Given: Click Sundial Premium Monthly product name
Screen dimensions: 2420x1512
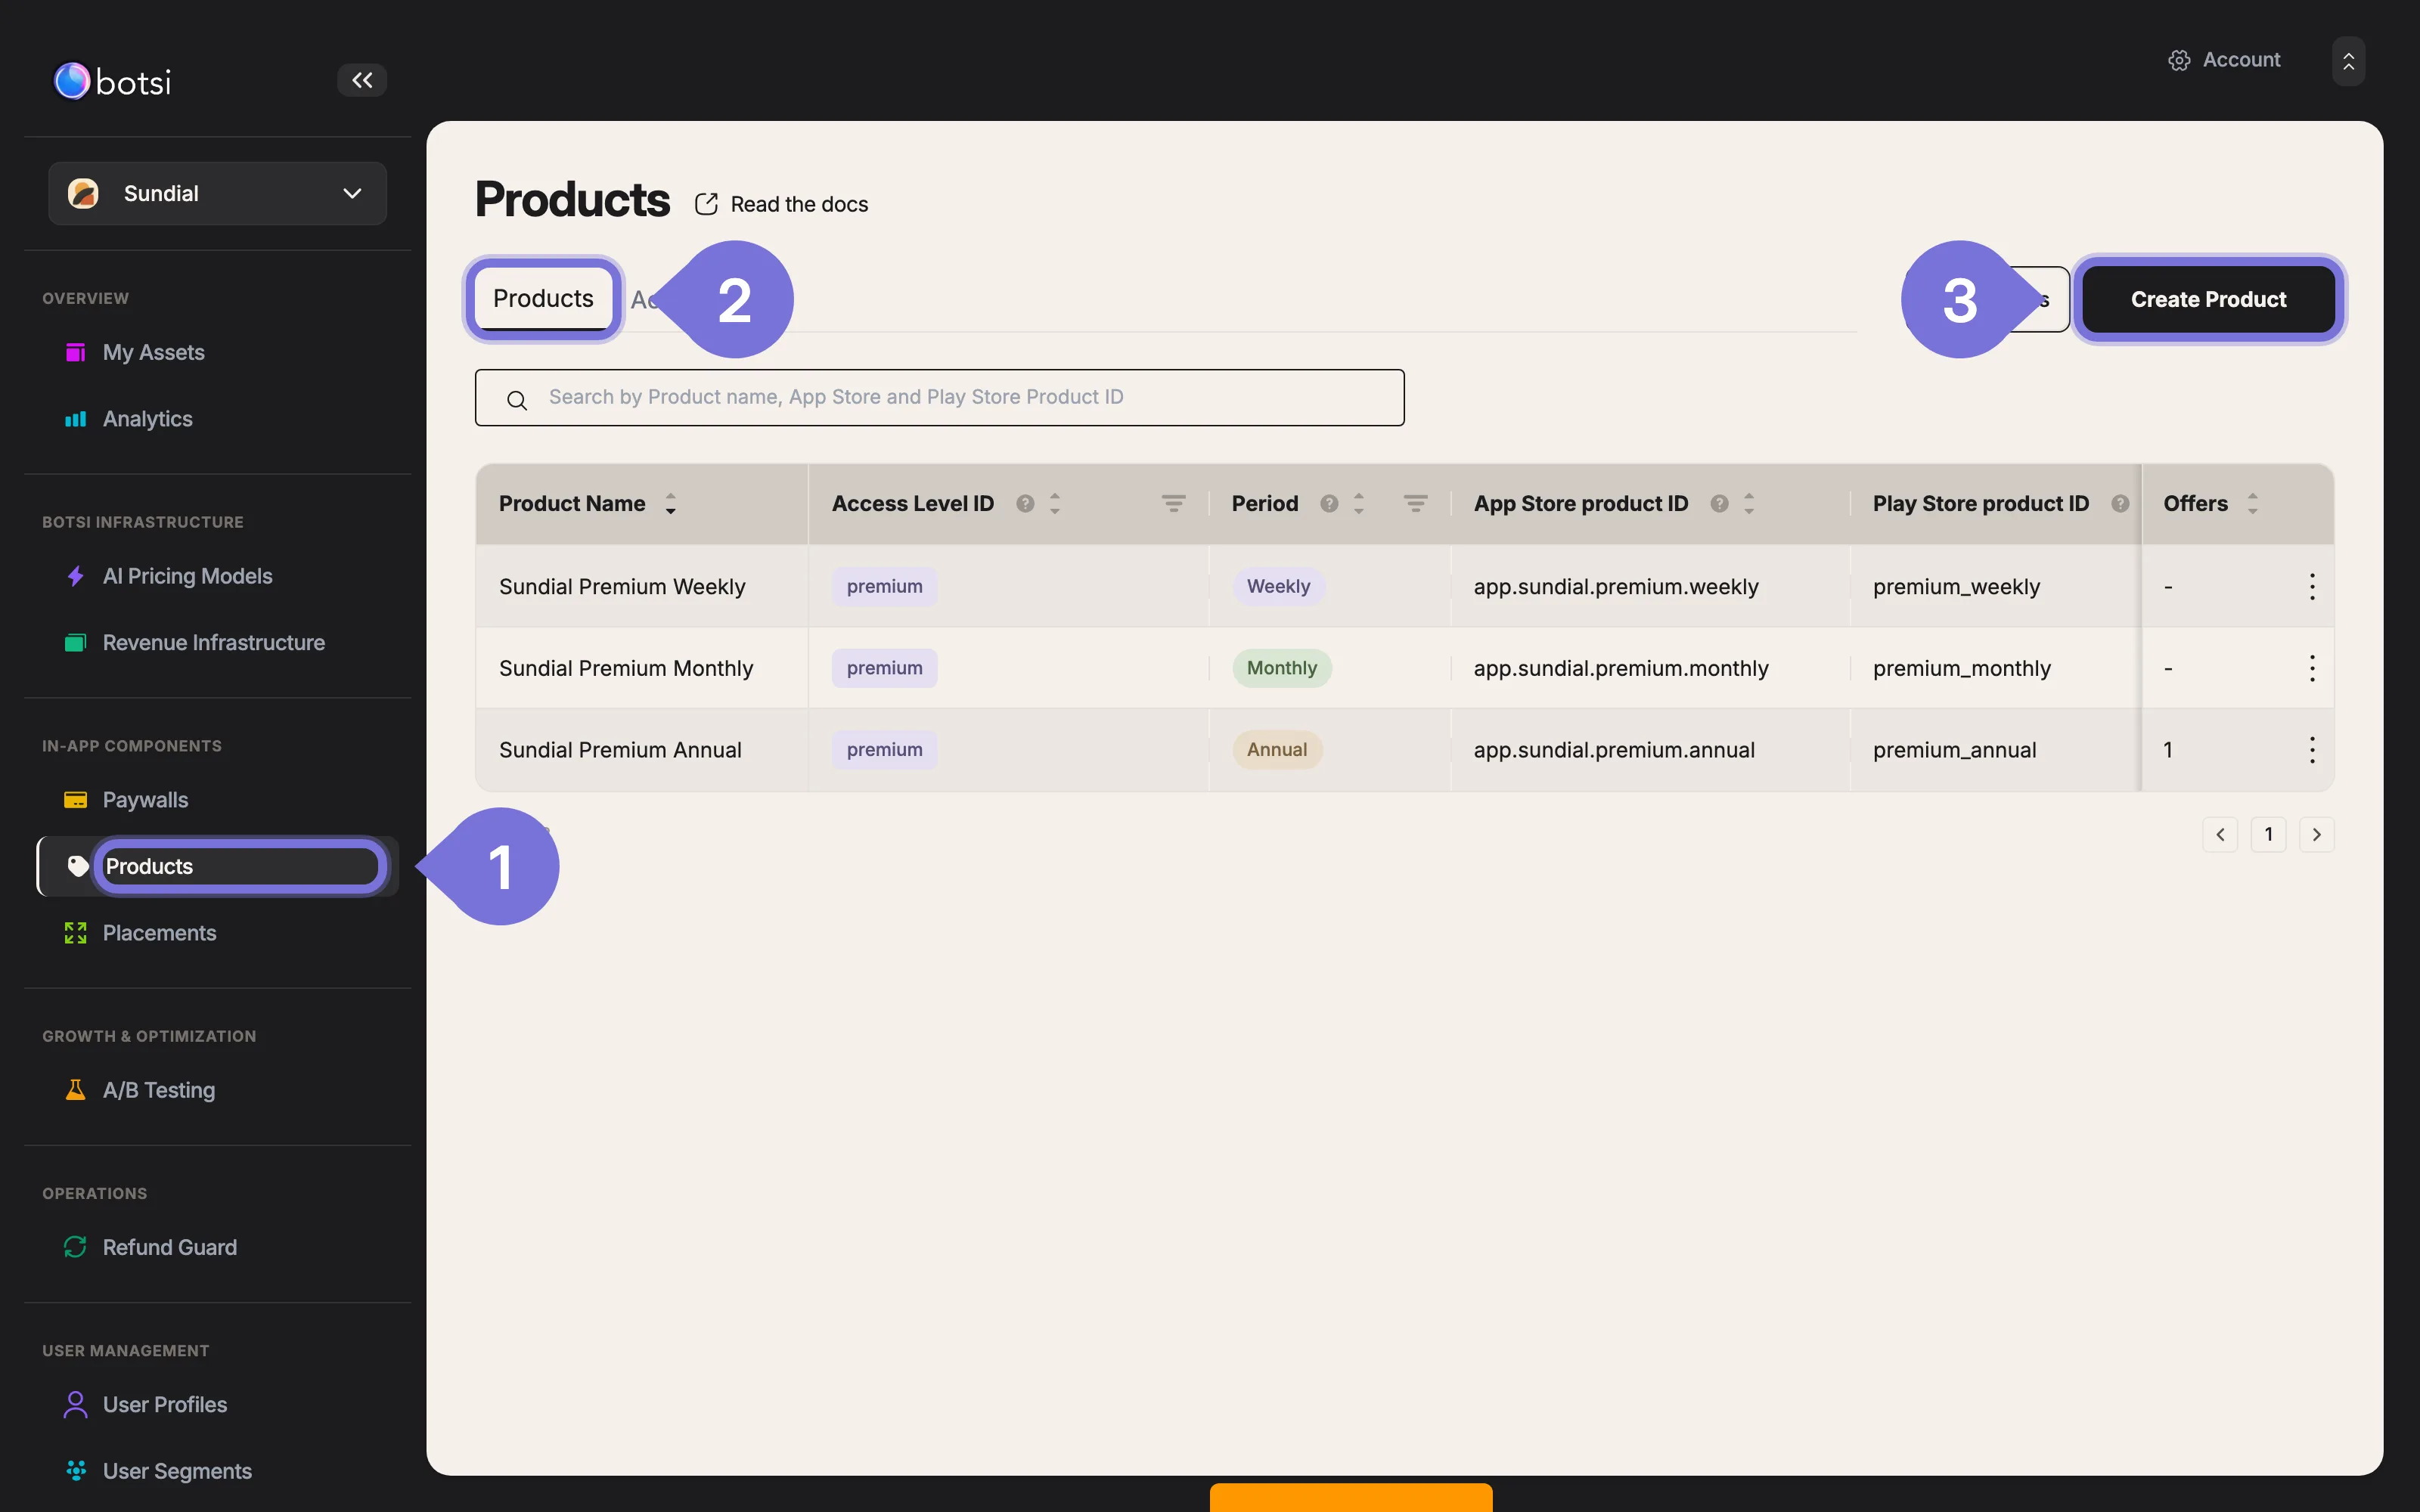Looking at the screenshot, I should [626, 668].
